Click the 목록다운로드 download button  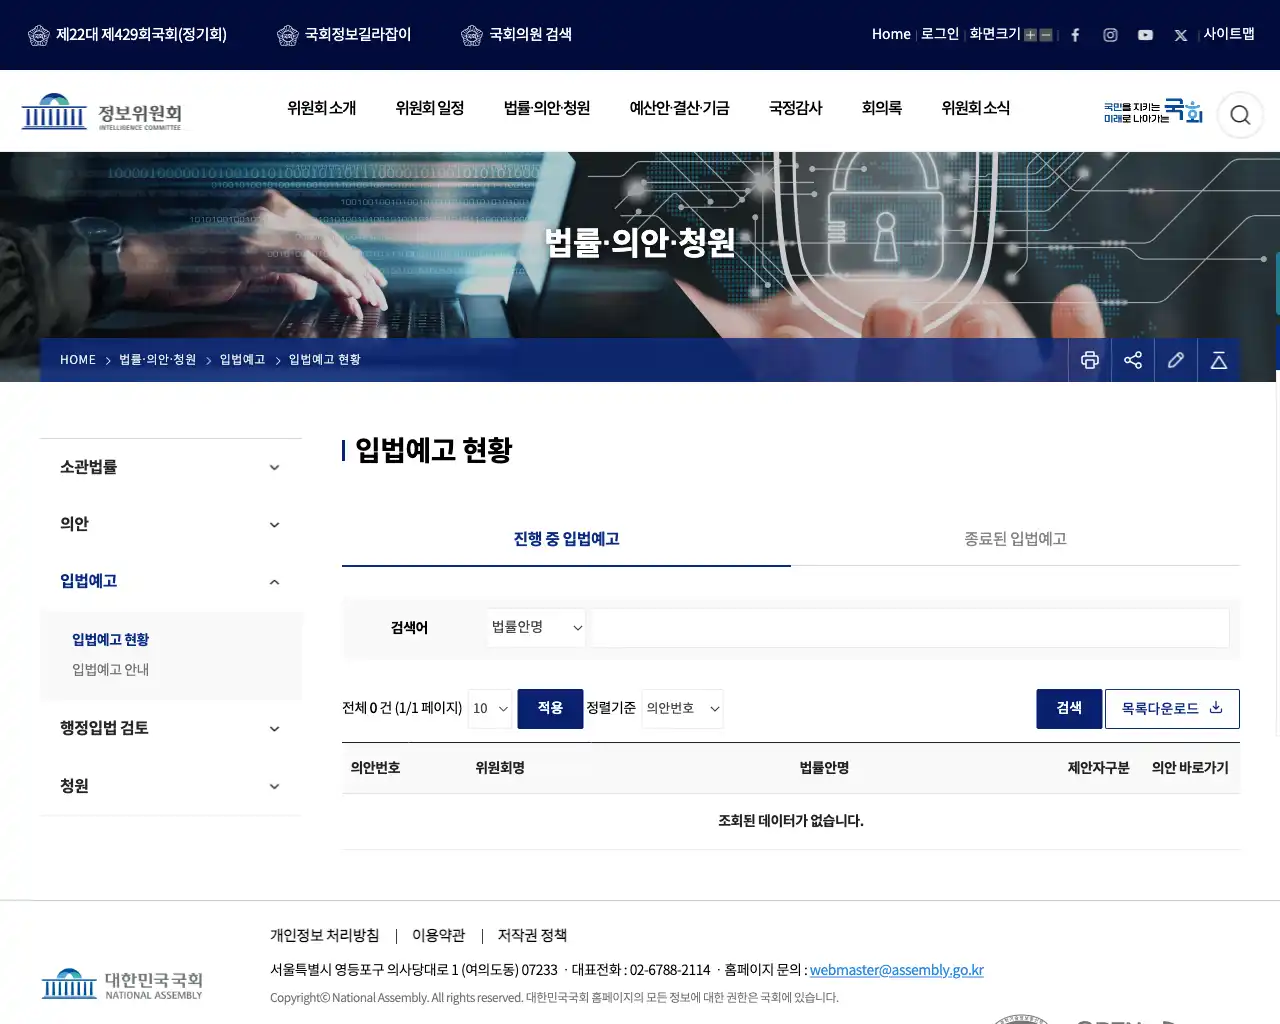[x=1172, y=709]
